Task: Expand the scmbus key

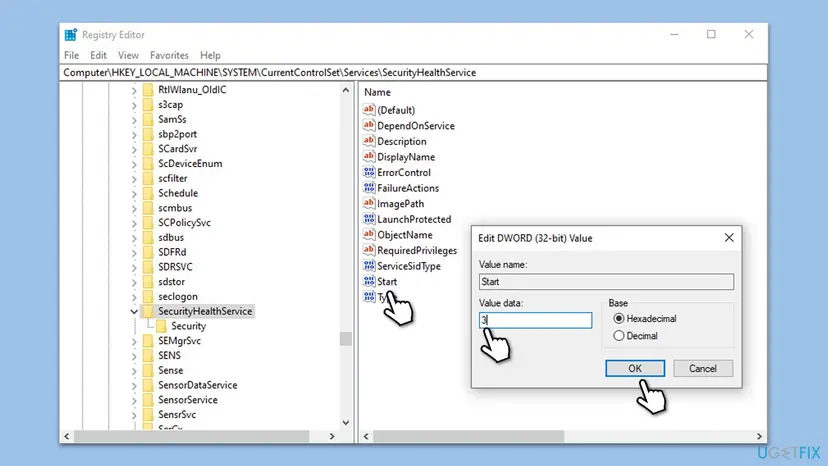Action: point(134,208)
